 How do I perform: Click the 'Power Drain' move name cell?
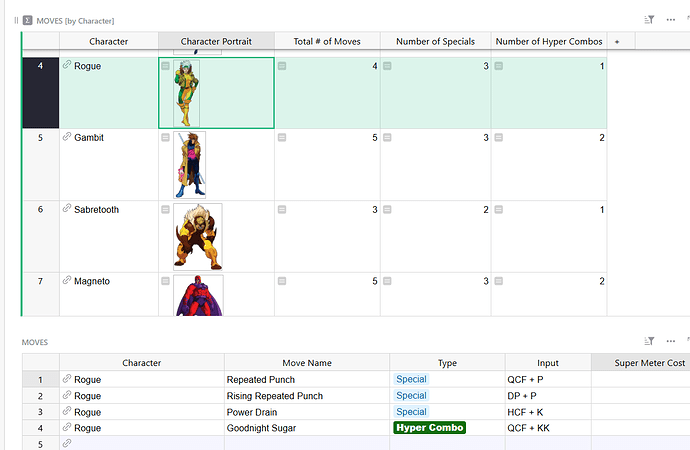coord(307,412)
